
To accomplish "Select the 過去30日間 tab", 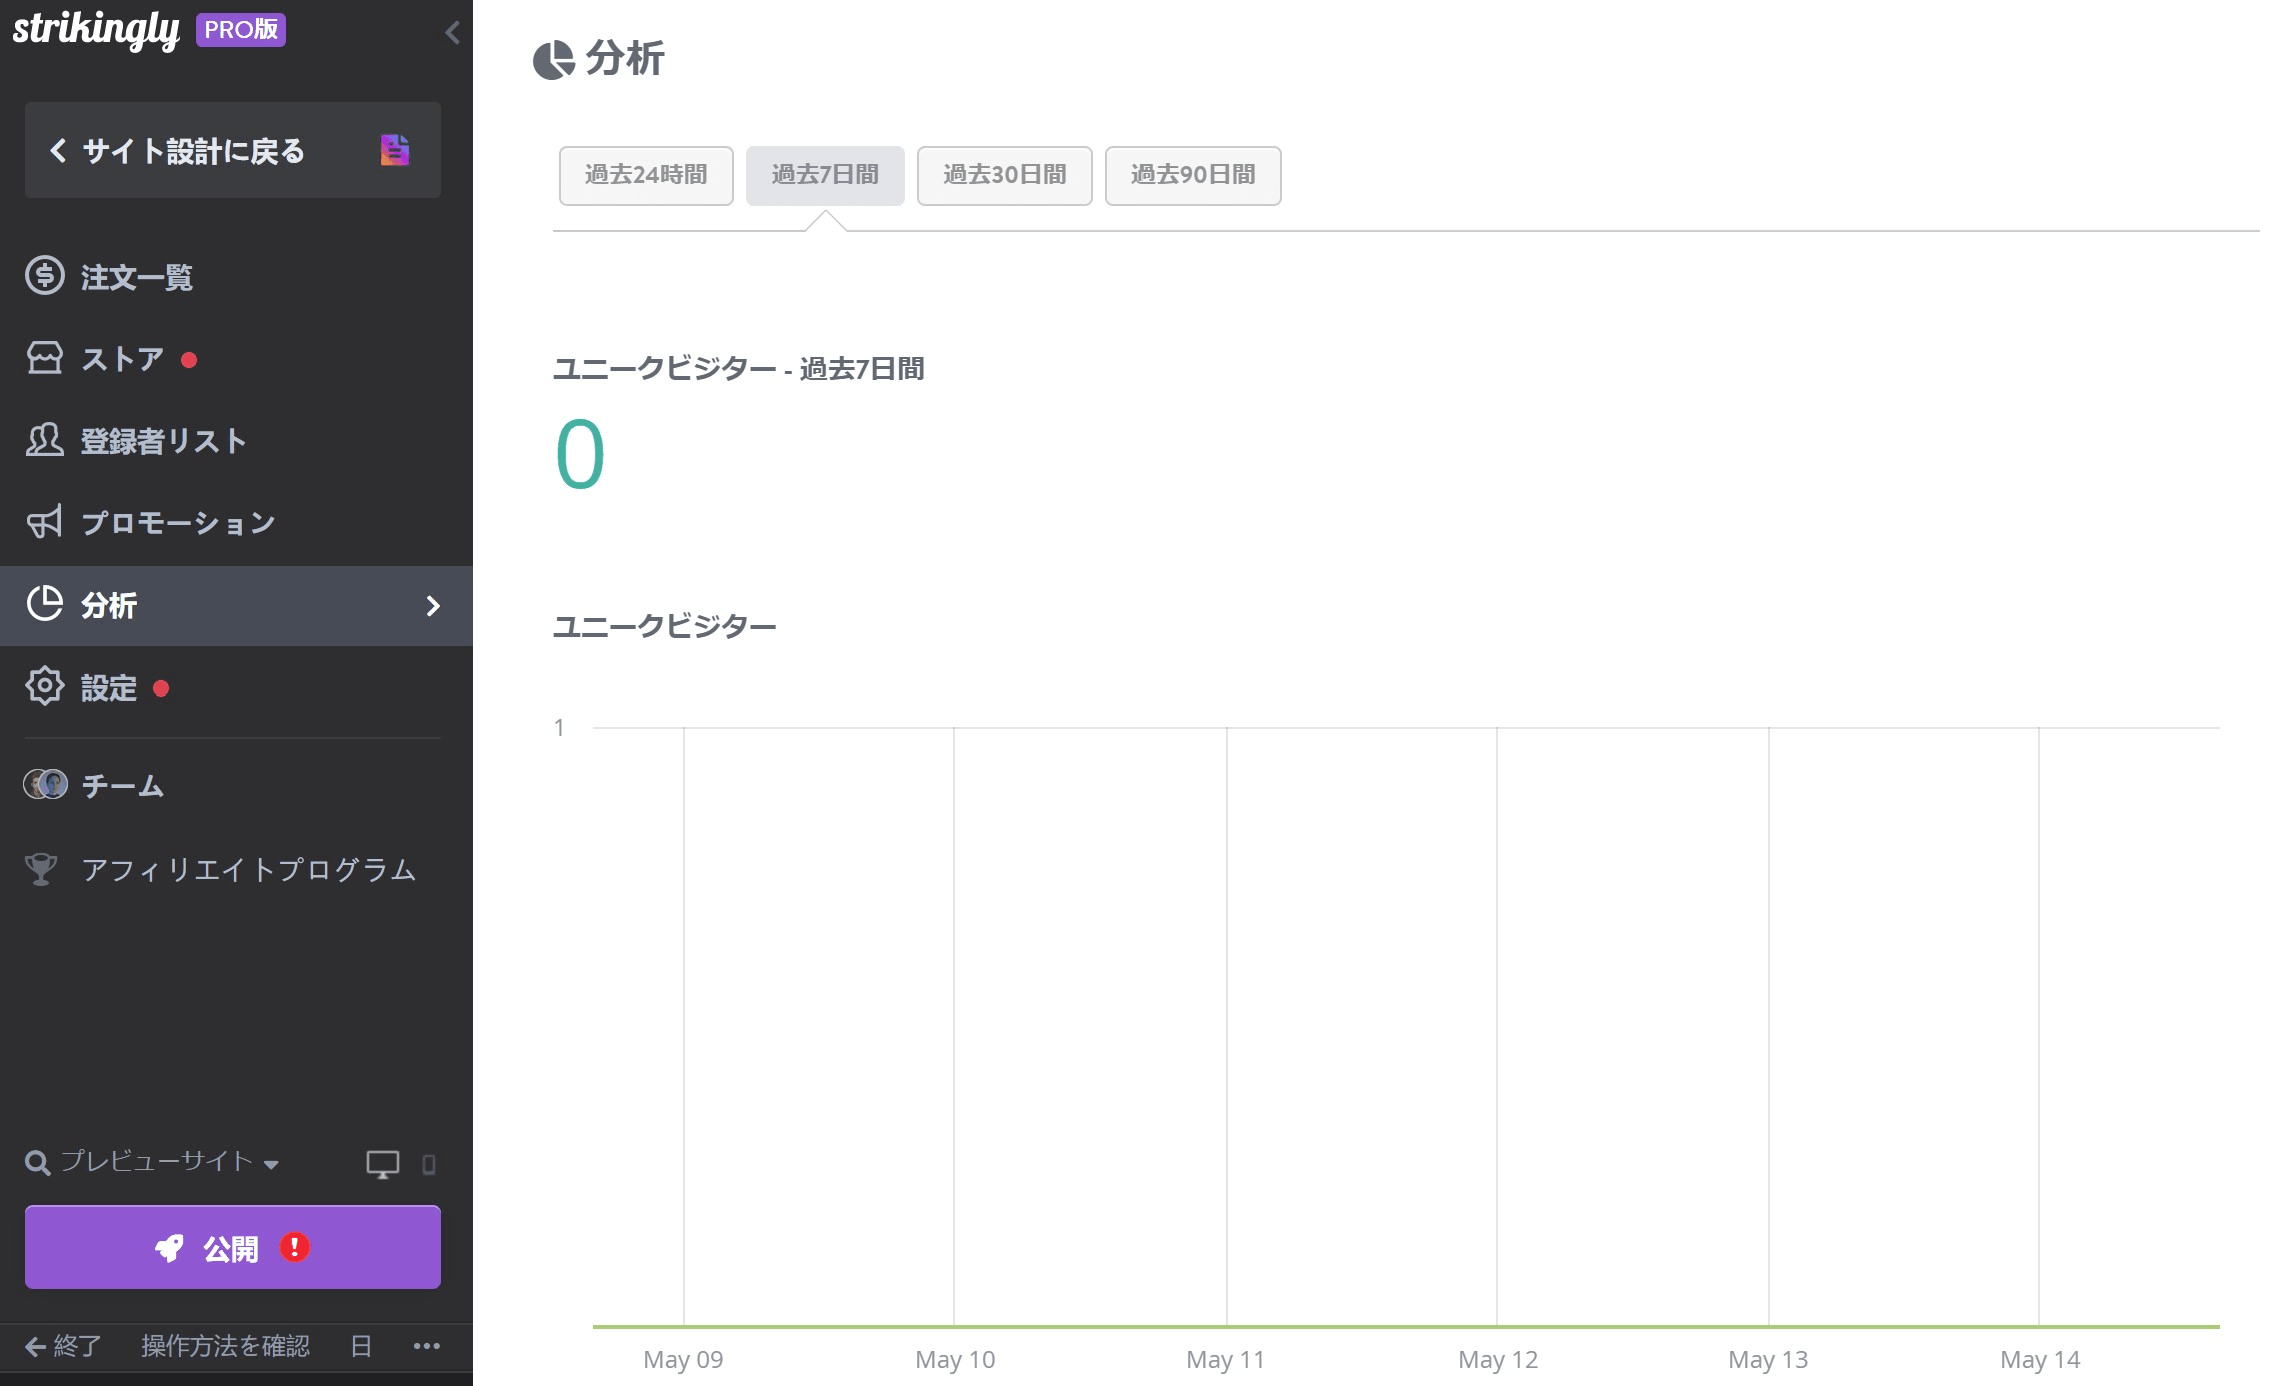I will 1004,175.
